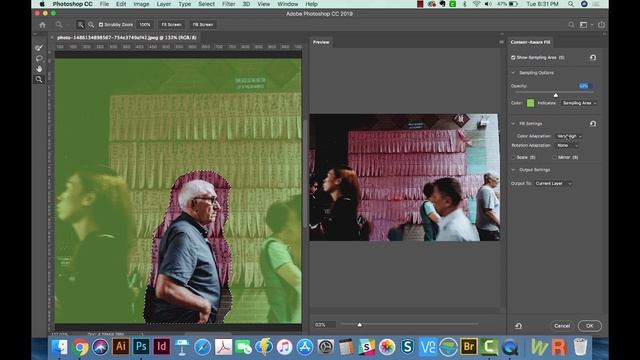This screenshot has height=360, width=640.
Task: Open Adobe Illustrator from the Dock
Action: [121, 347]
